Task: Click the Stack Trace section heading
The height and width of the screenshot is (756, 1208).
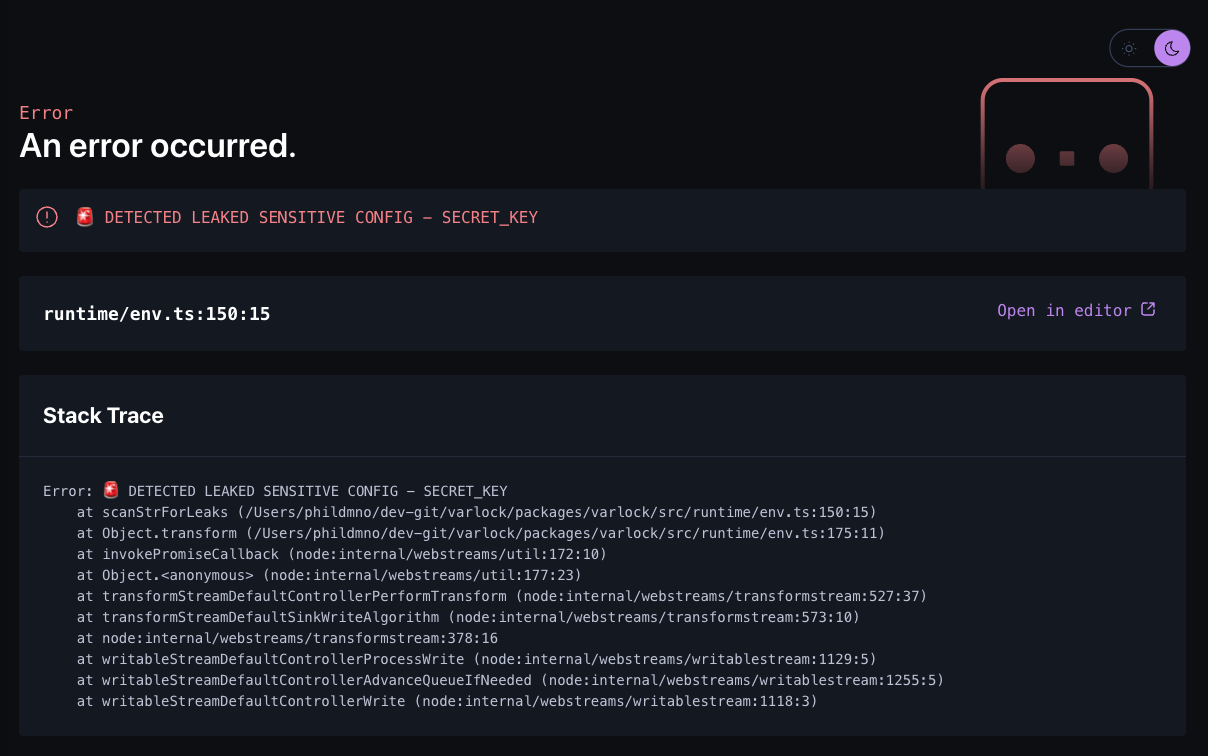Action: pyautogui.click(x=103, y=416)
